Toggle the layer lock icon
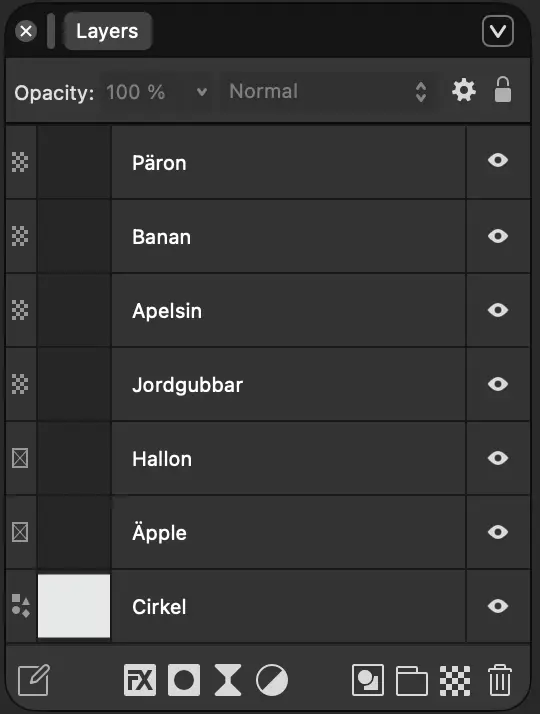The width and height of the screenshot is (540, 714). pyautogui.click(x=503, y=89)
